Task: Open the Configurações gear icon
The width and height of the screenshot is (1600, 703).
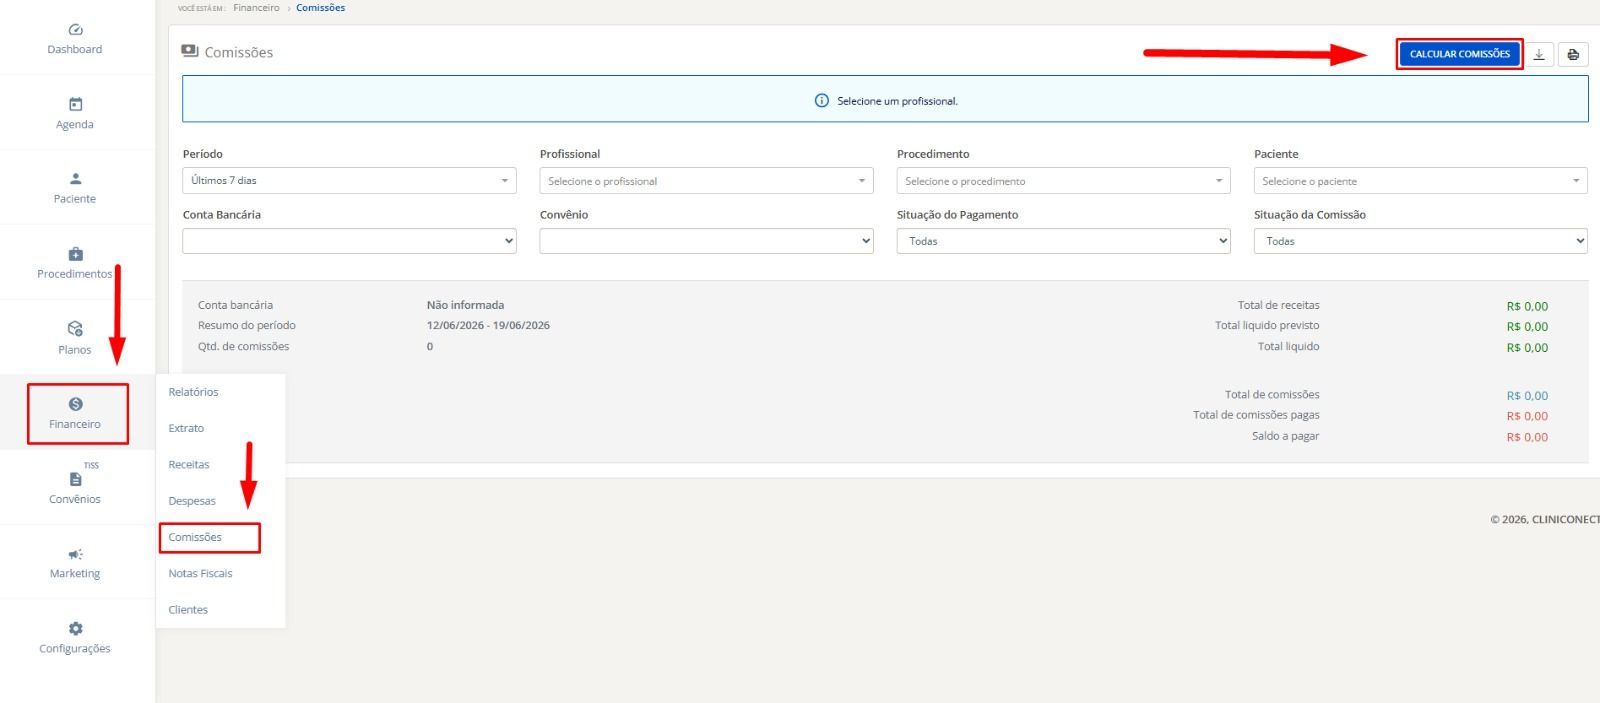Action: tap(75, 628)
